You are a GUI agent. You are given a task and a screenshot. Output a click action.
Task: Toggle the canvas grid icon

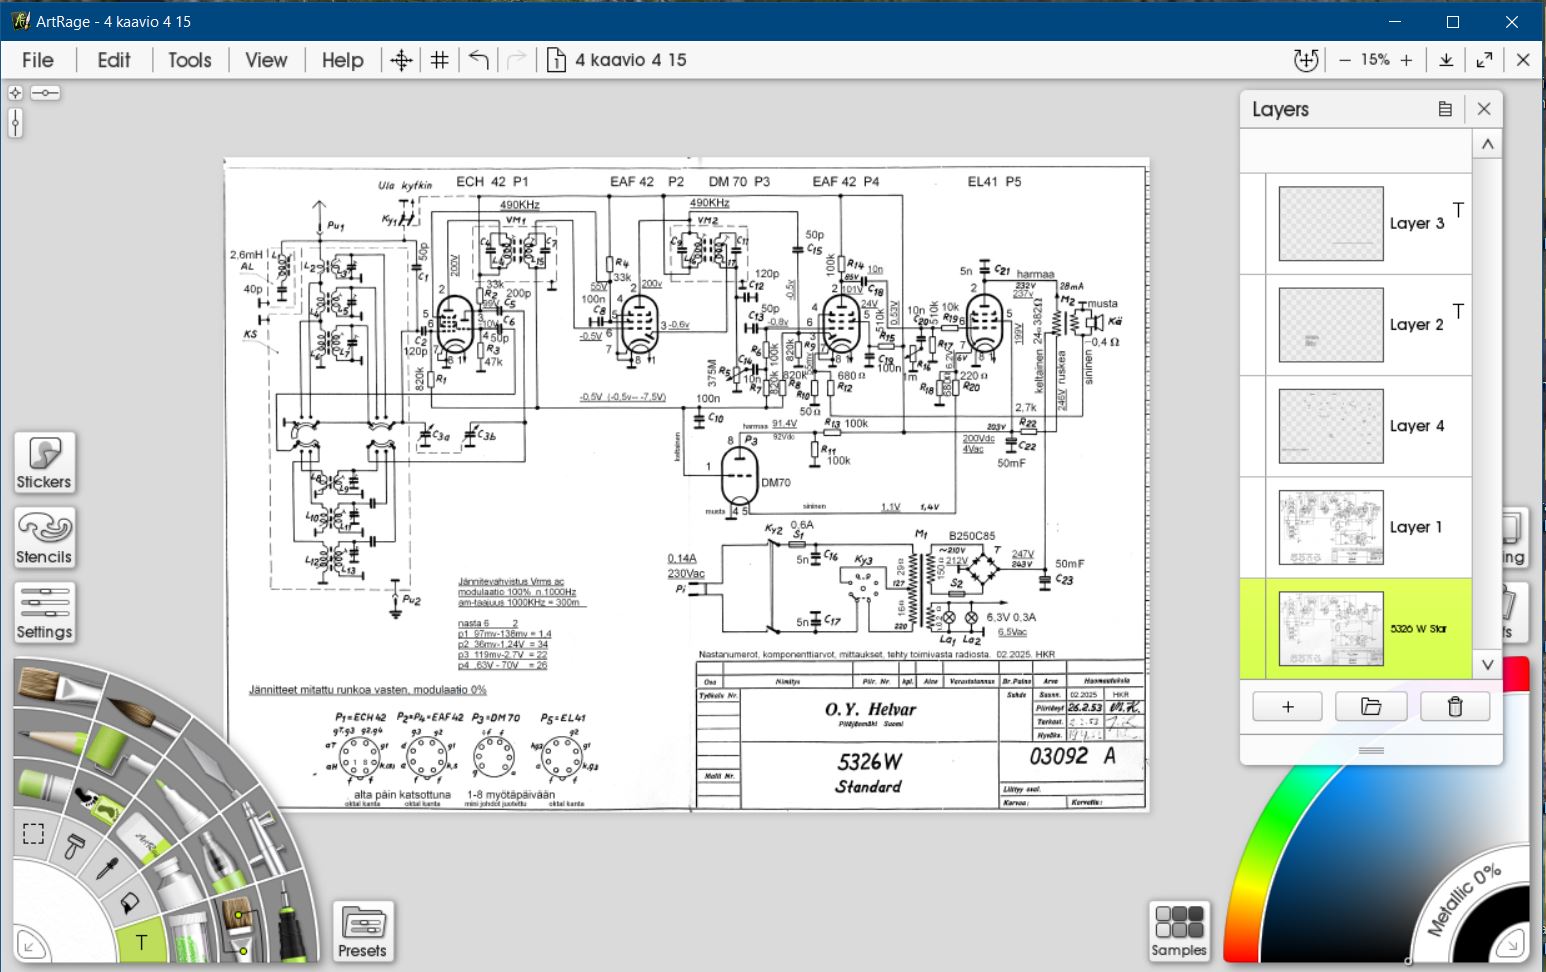(439, 60)
